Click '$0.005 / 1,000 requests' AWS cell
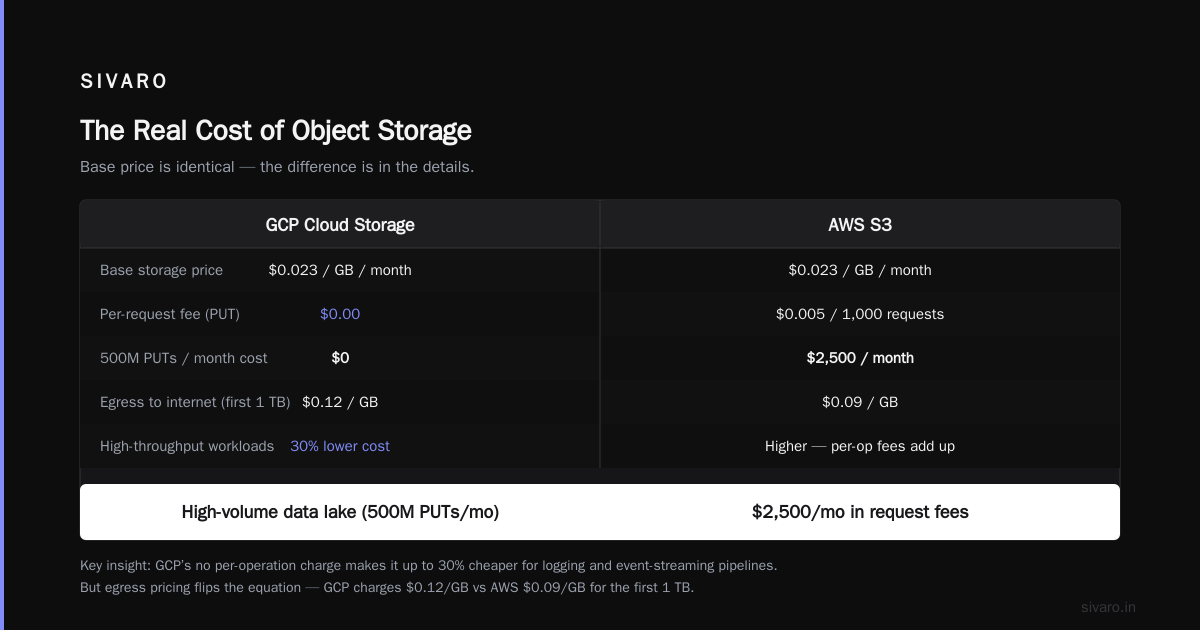This screenshot has height=630, width=1200. pos(860,314)
